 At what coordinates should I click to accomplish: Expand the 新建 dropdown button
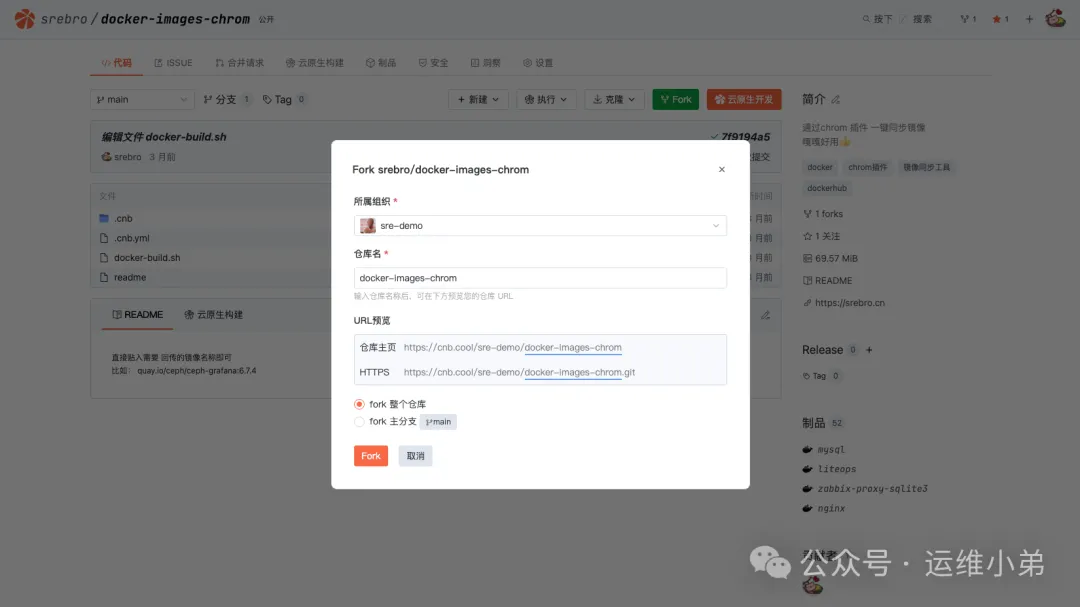pyautogui.click(x=478, y=99)
